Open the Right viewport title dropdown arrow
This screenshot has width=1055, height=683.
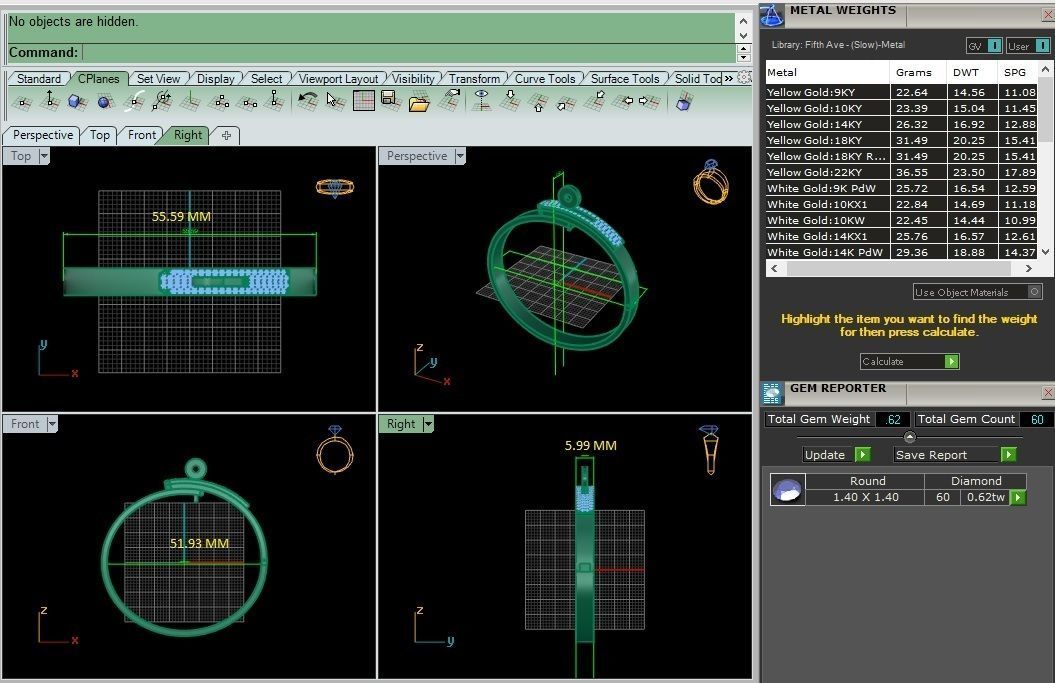click(x=428, y=424)
